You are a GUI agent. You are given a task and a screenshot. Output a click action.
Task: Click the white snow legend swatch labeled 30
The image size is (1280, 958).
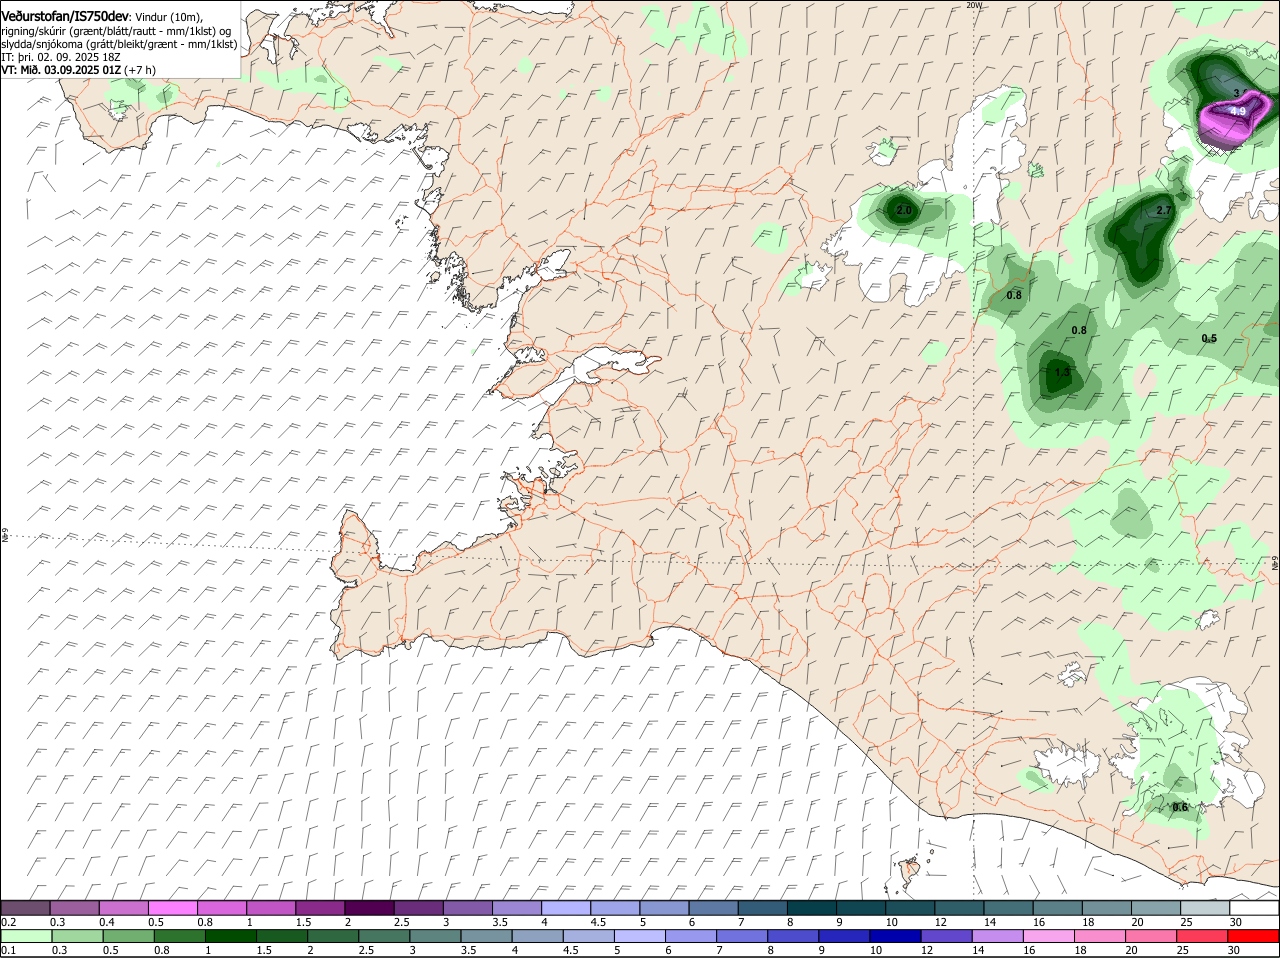[1254, 908]
